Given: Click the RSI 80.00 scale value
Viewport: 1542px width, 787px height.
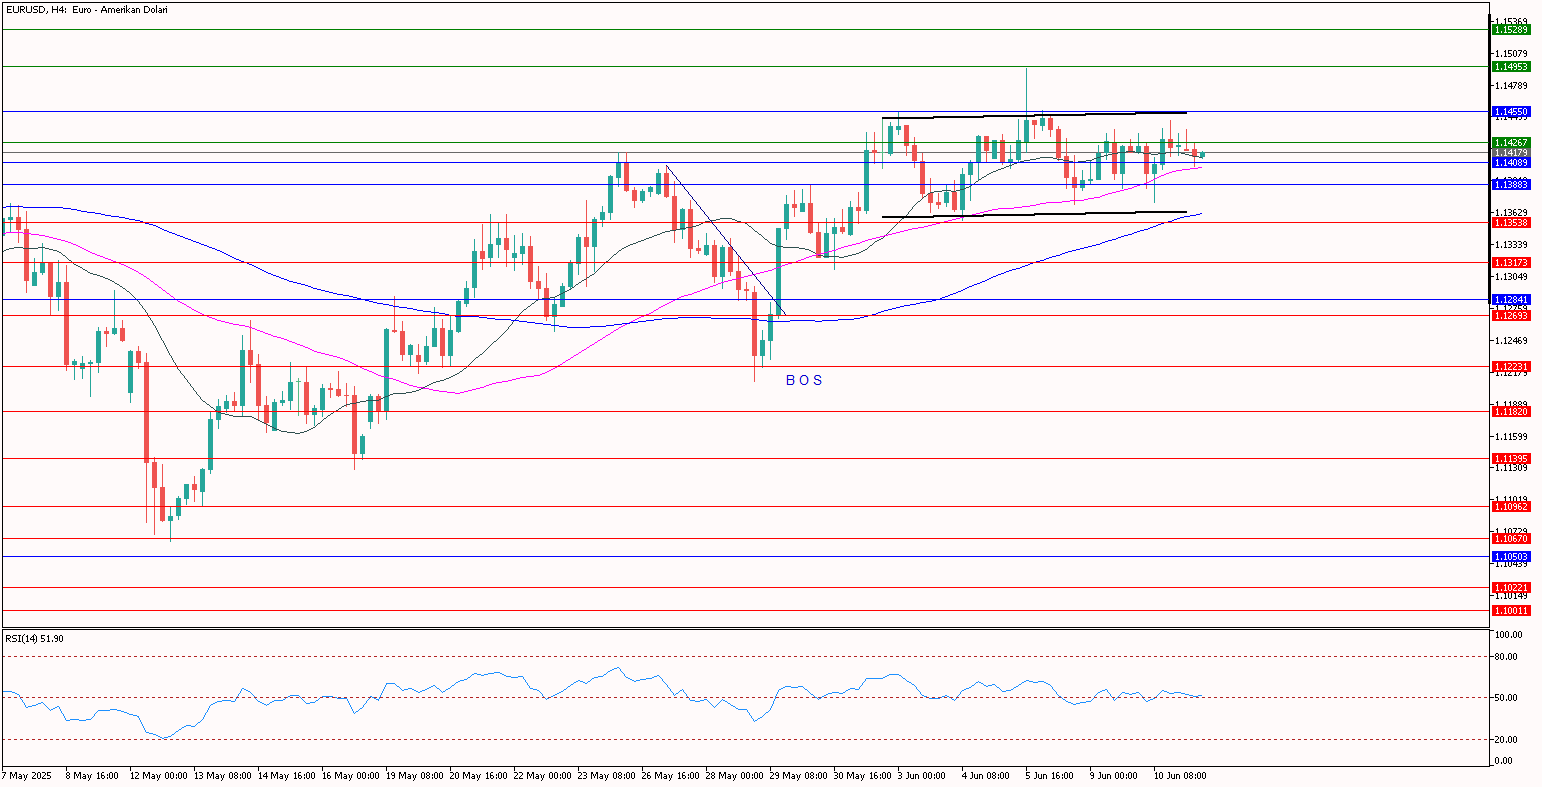Looking at the screenshot, I should pos(1508,656).
